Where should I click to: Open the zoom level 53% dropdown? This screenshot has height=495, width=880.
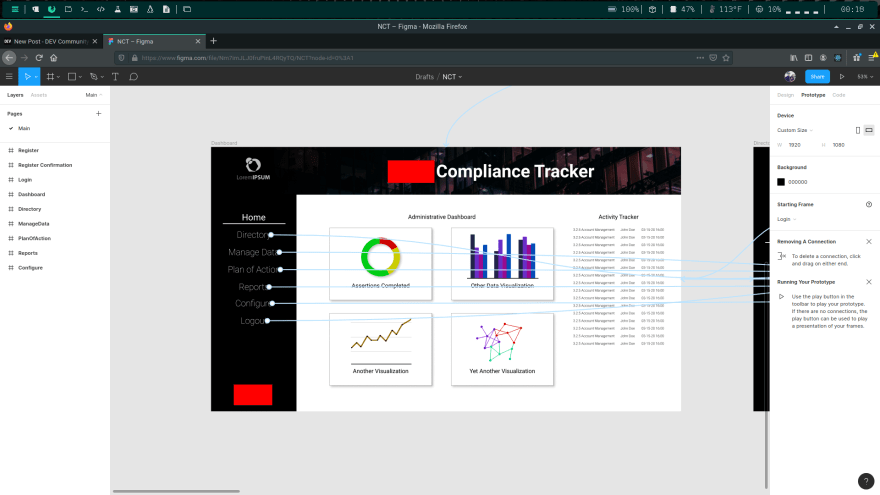click(865, 76)
